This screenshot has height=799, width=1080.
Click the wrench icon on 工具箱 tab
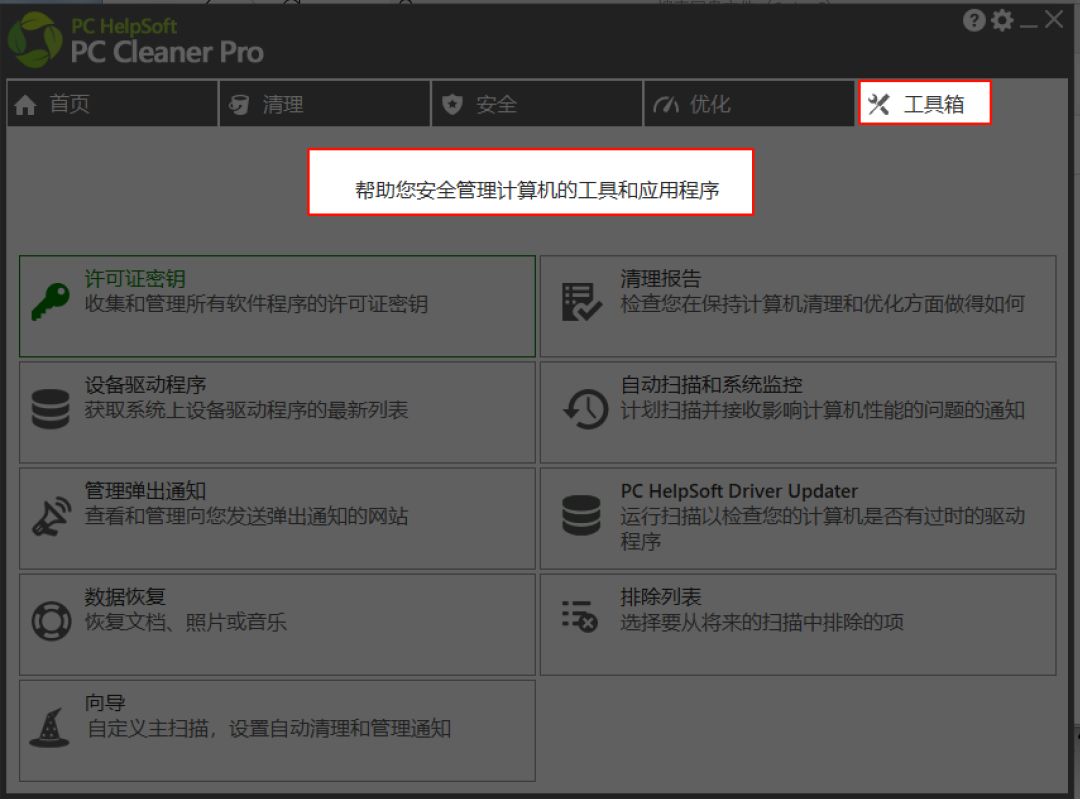tap(879, 104)
